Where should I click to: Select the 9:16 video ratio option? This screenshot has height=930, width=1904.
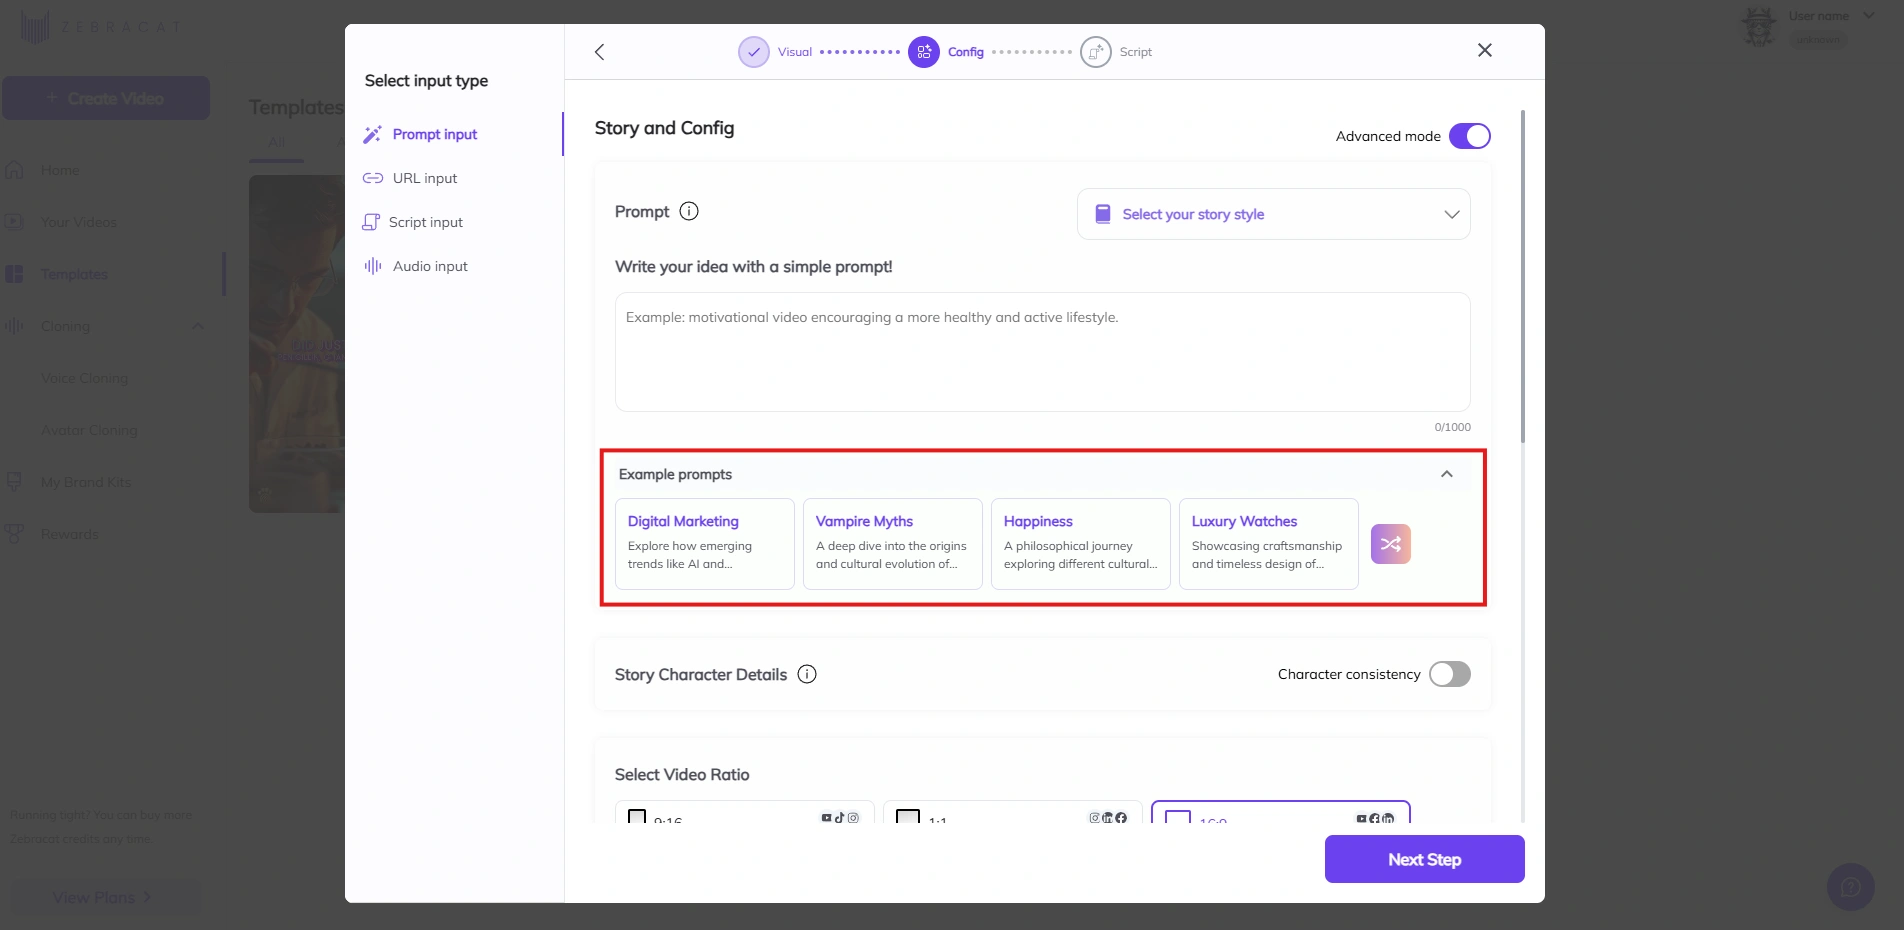(x=745, y=812)
